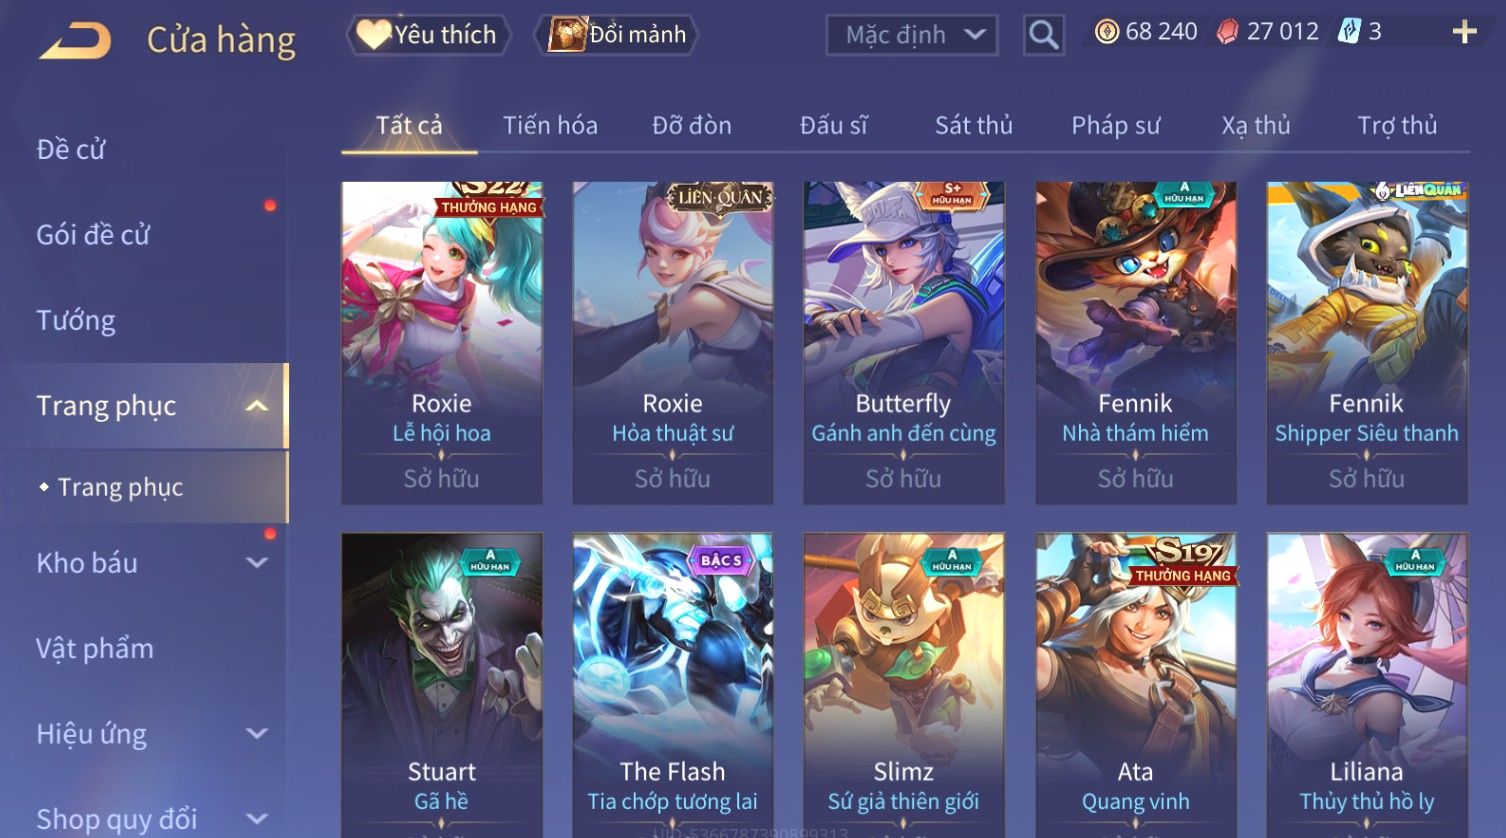Open Đổi mảnh chest icon

[x=567, y=35]
